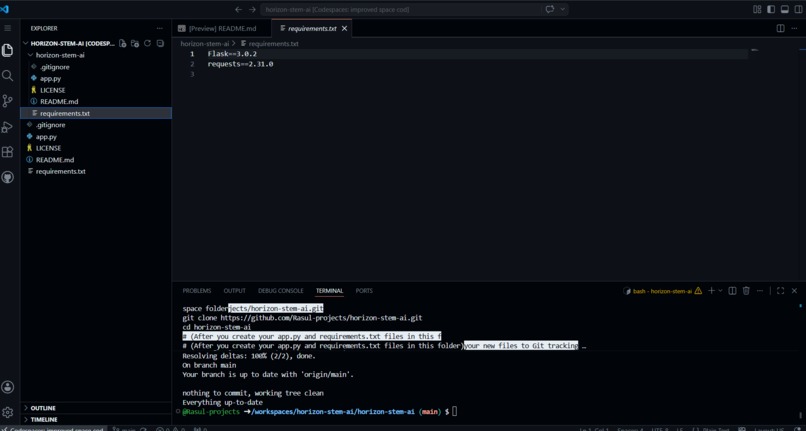Screen dimensions: 806x431
Task: Open the Manage gear icon
Action: click(7, 412)
